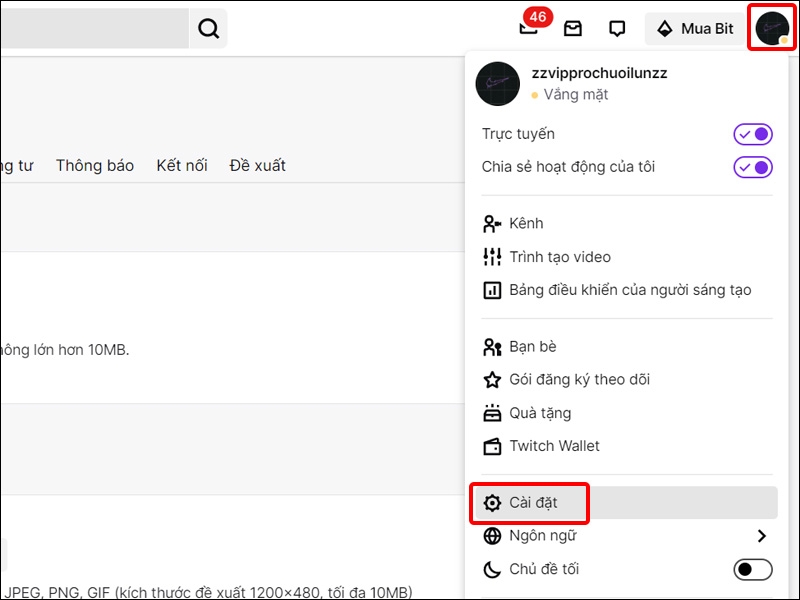Open Kênh menu item
Image resolution: width=800 pixels, height=600 pixels.
627,223
